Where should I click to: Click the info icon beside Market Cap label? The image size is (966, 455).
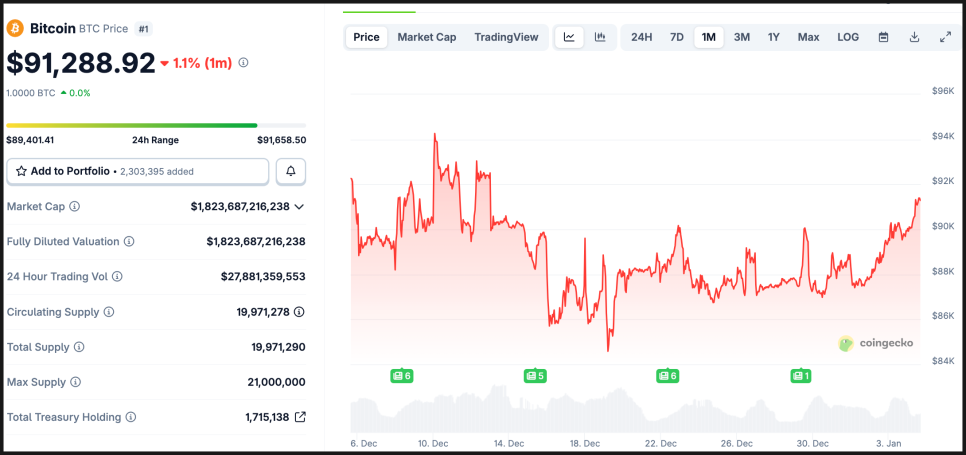[x=75, y=206]
